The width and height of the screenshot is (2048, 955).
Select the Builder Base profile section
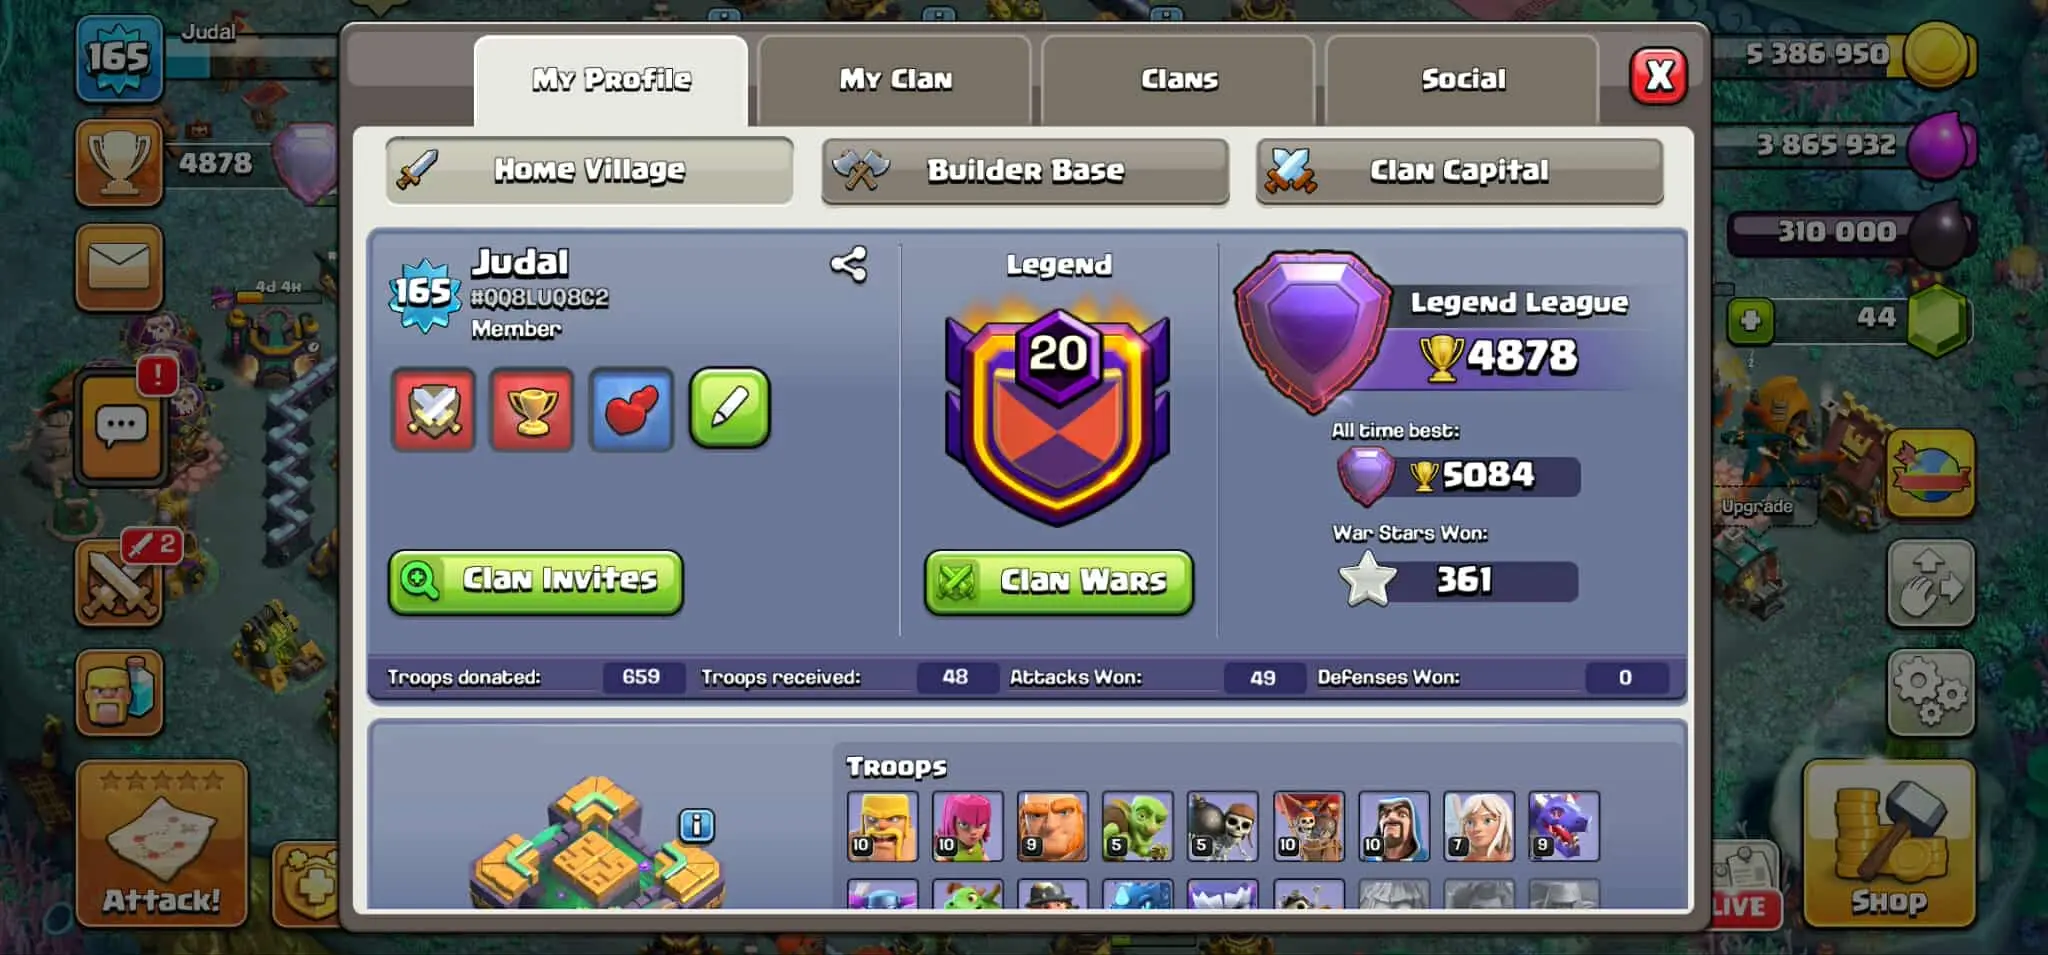[1025, 171]
